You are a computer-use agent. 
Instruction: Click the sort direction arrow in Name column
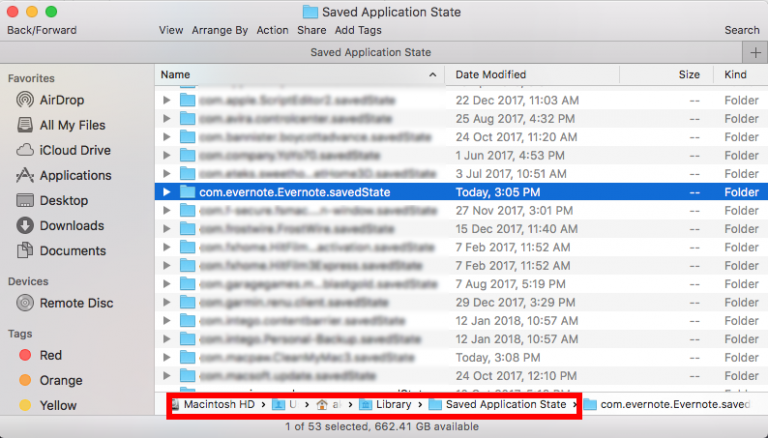click(432, 74)
